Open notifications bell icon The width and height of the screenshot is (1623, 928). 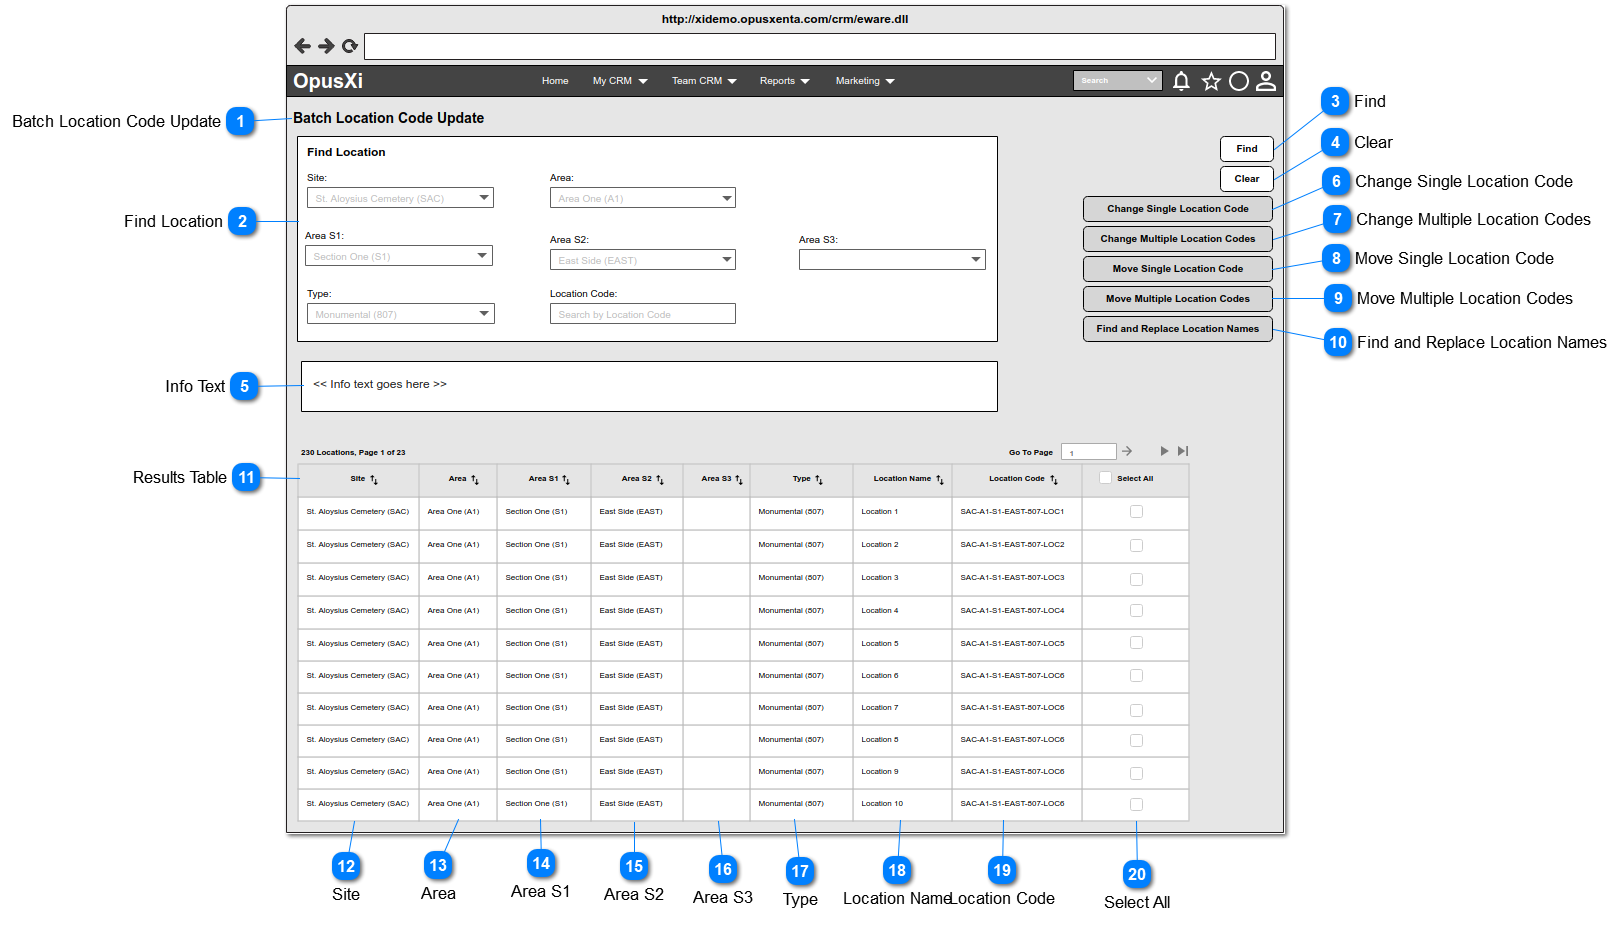click(1181, 81)
